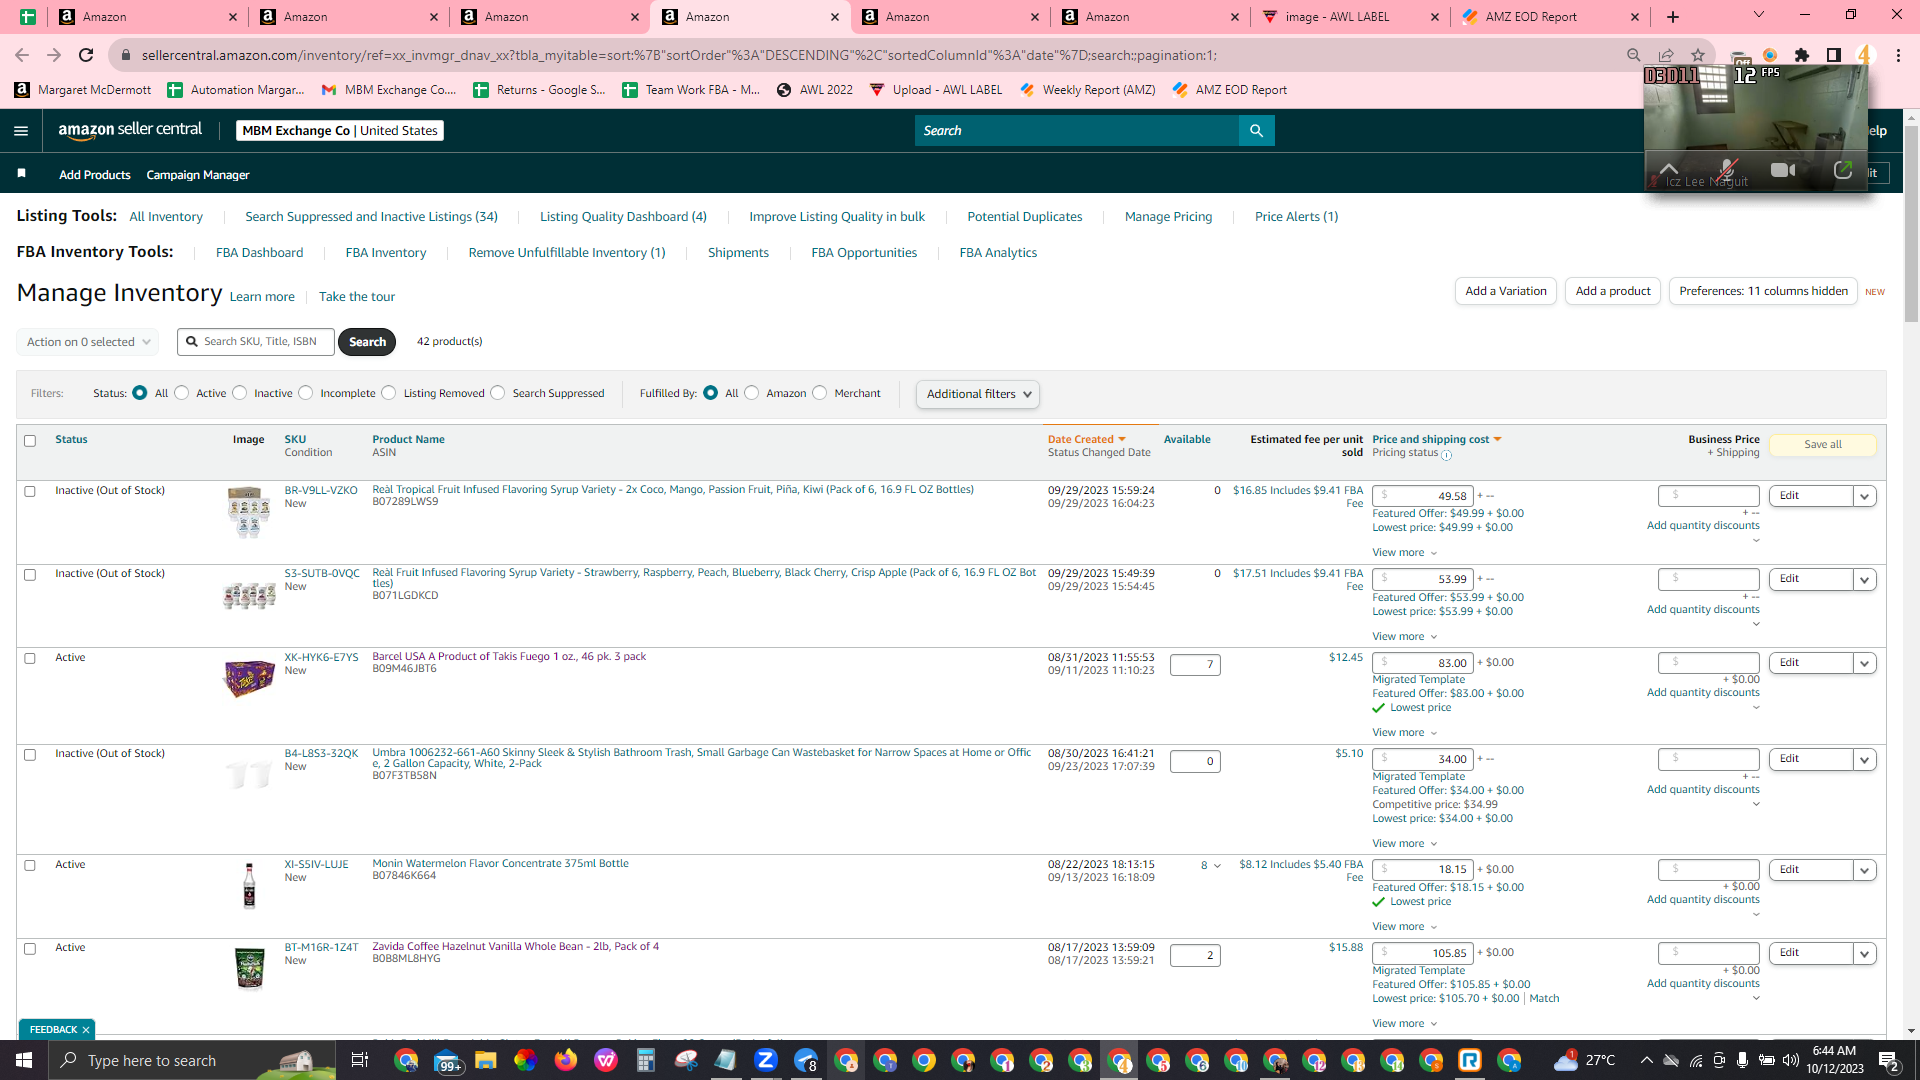Sort by the Date Created column
The image size is (1920, 1080).
click(x=1086, y=440)
